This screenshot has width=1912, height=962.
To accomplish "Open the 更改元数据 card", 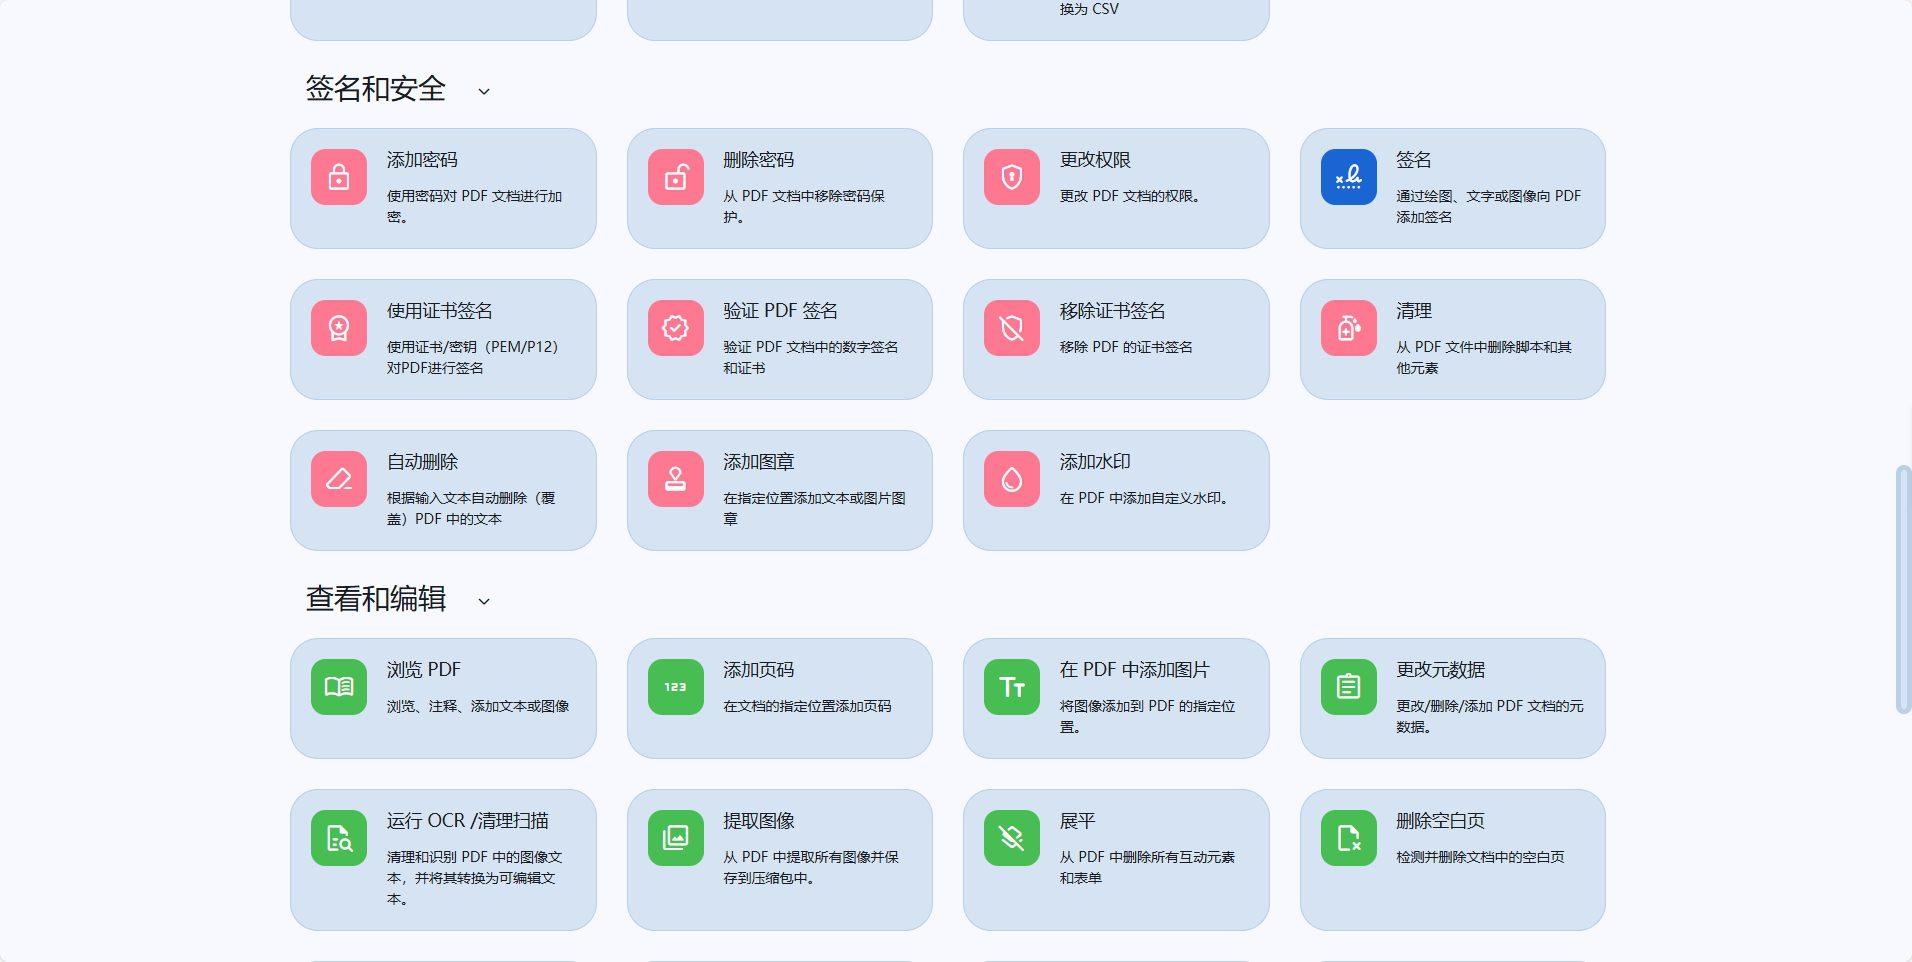I will click(1452, 698).
